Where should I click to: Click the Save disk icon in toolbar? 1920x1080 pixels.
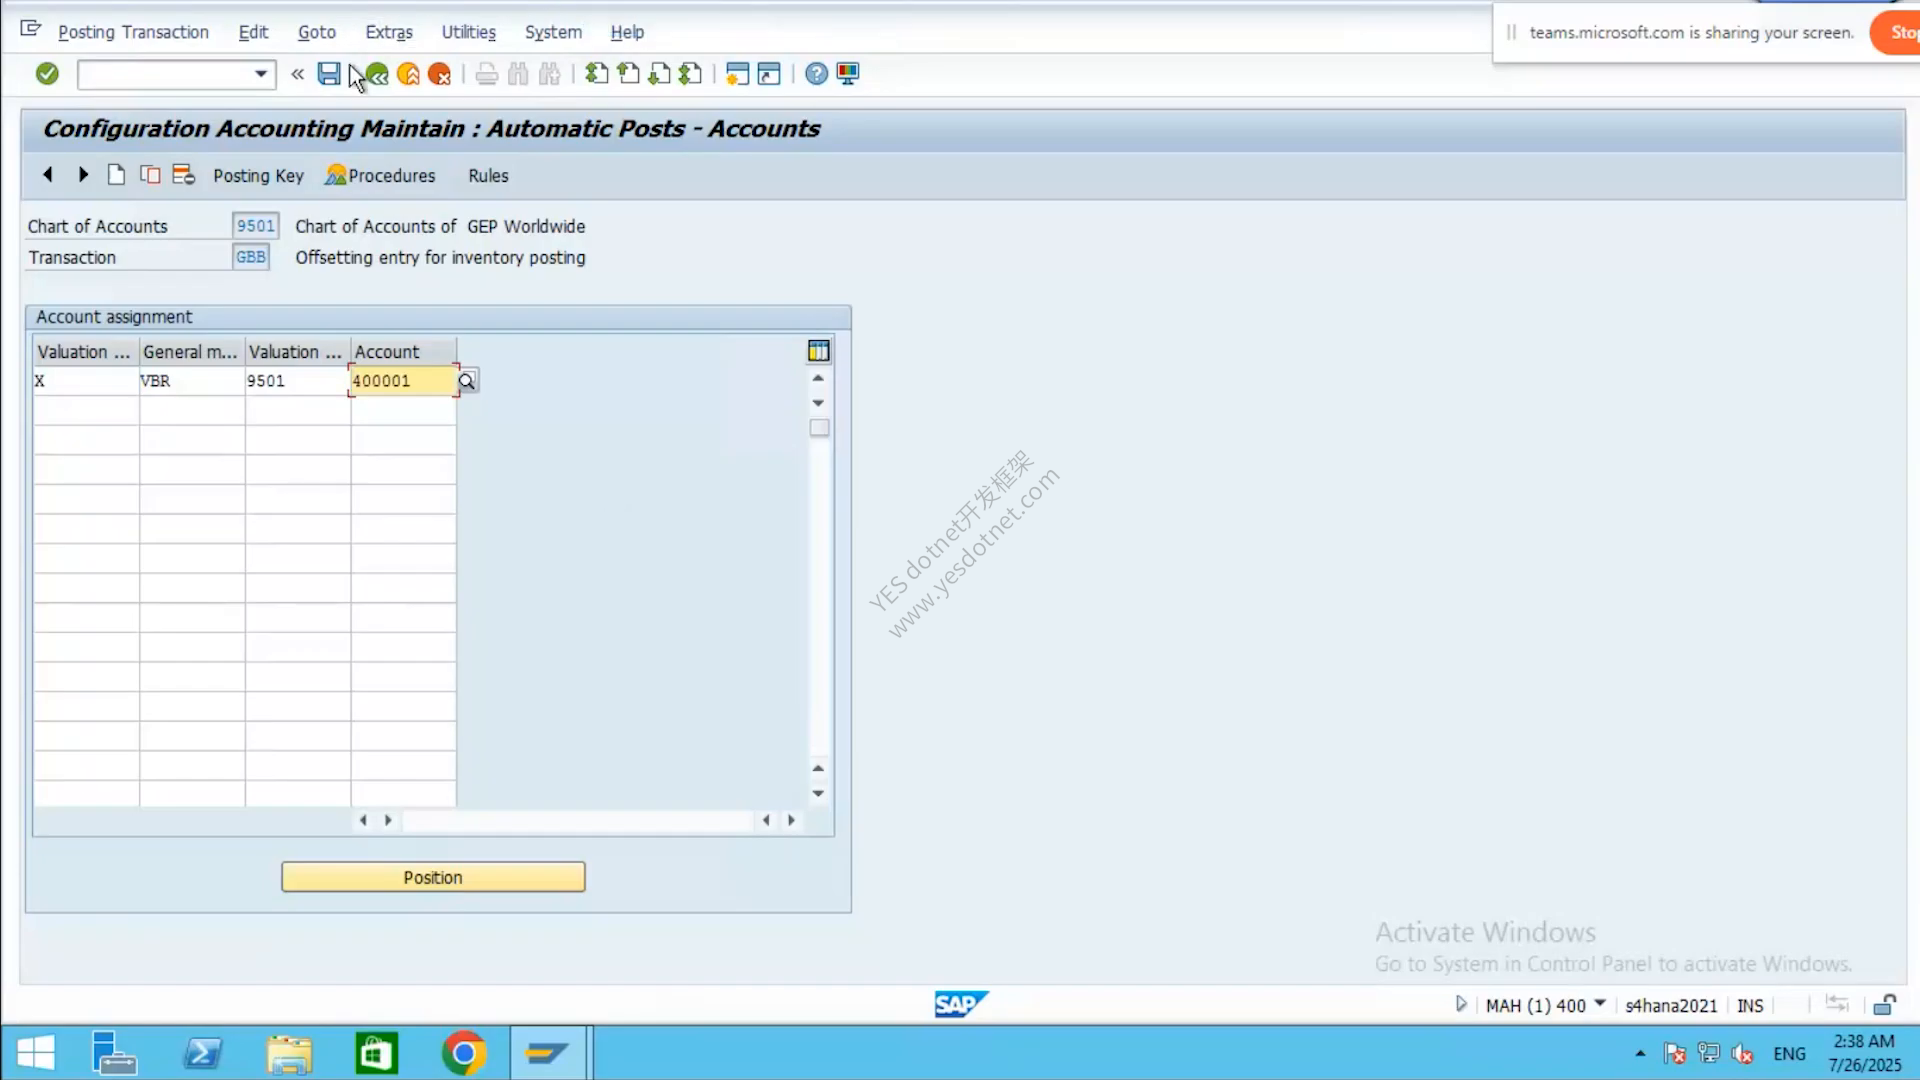click(328, 74)
